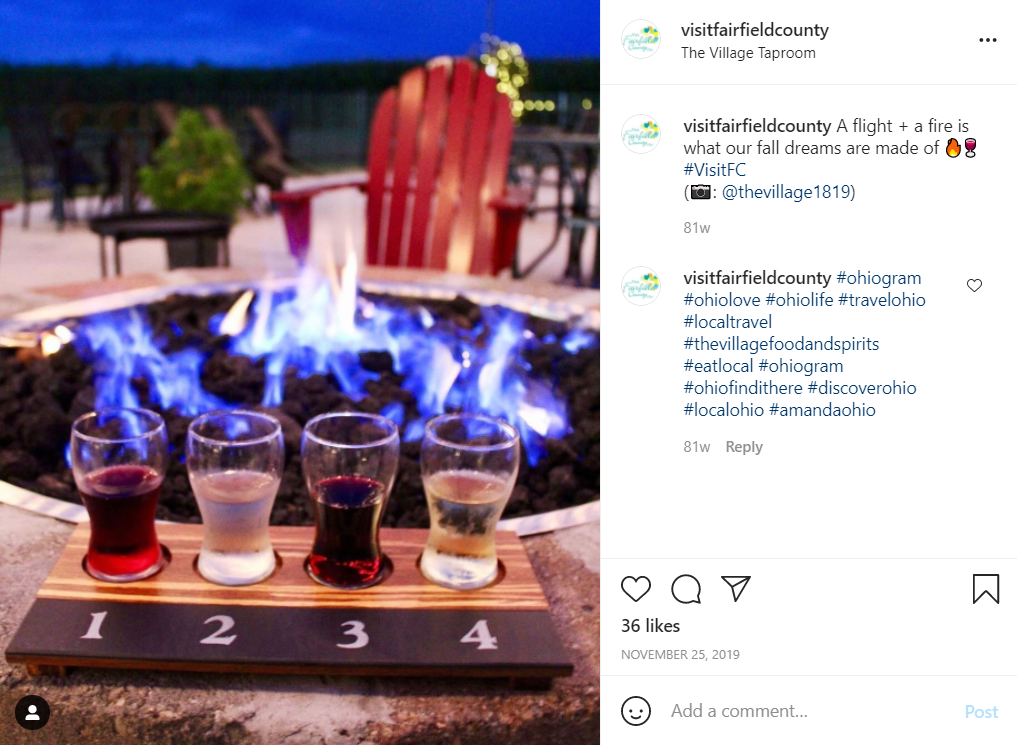Open the #amandaohio hashtag
1017x745 pixels.
tap(822, 410)
